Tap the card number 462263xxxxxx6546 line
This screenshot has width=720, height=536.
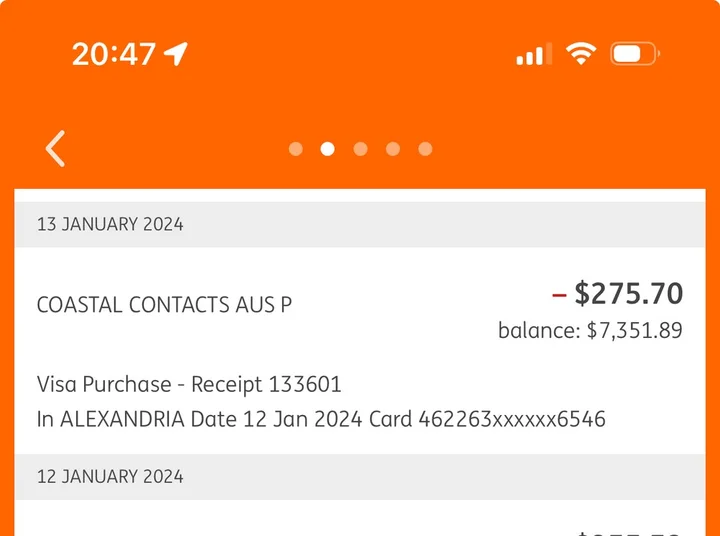coord(321,419)
